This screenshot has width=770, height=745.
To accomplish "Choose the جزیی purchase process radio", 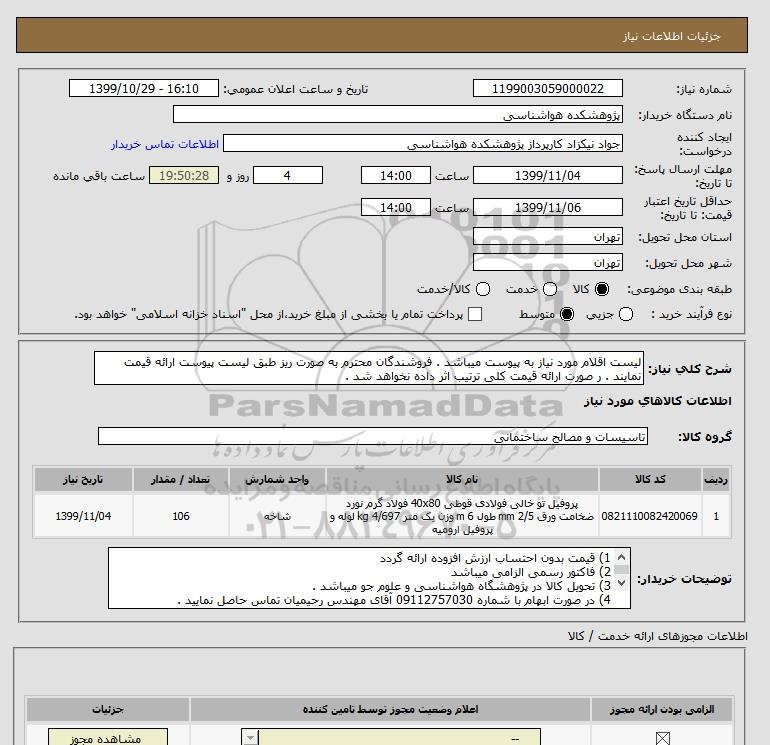I will (x=626, y=314).
